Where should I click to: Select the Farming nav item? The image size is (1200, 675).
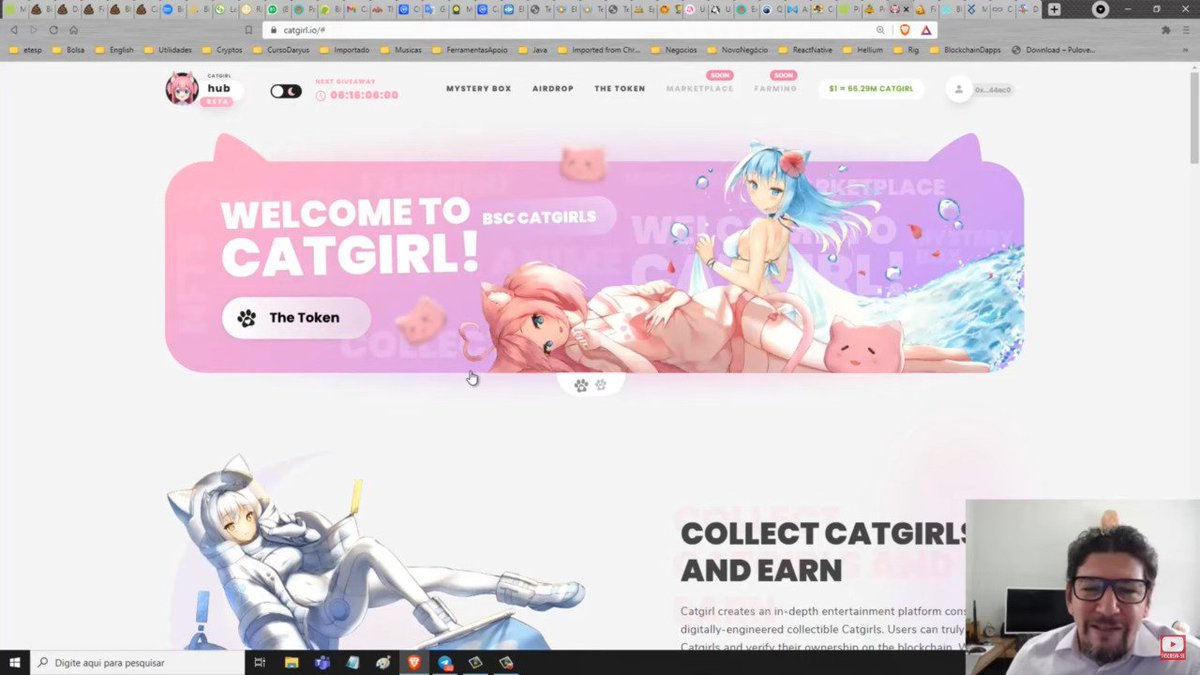(776, 89)
